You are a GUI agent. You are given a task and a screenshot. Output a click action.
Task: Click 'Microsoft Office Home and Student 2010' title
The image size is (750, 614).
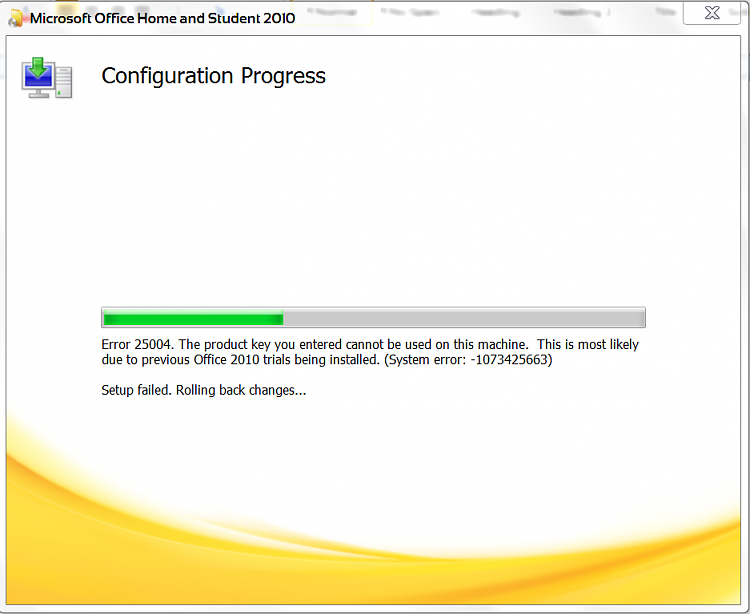click(163, 18)
